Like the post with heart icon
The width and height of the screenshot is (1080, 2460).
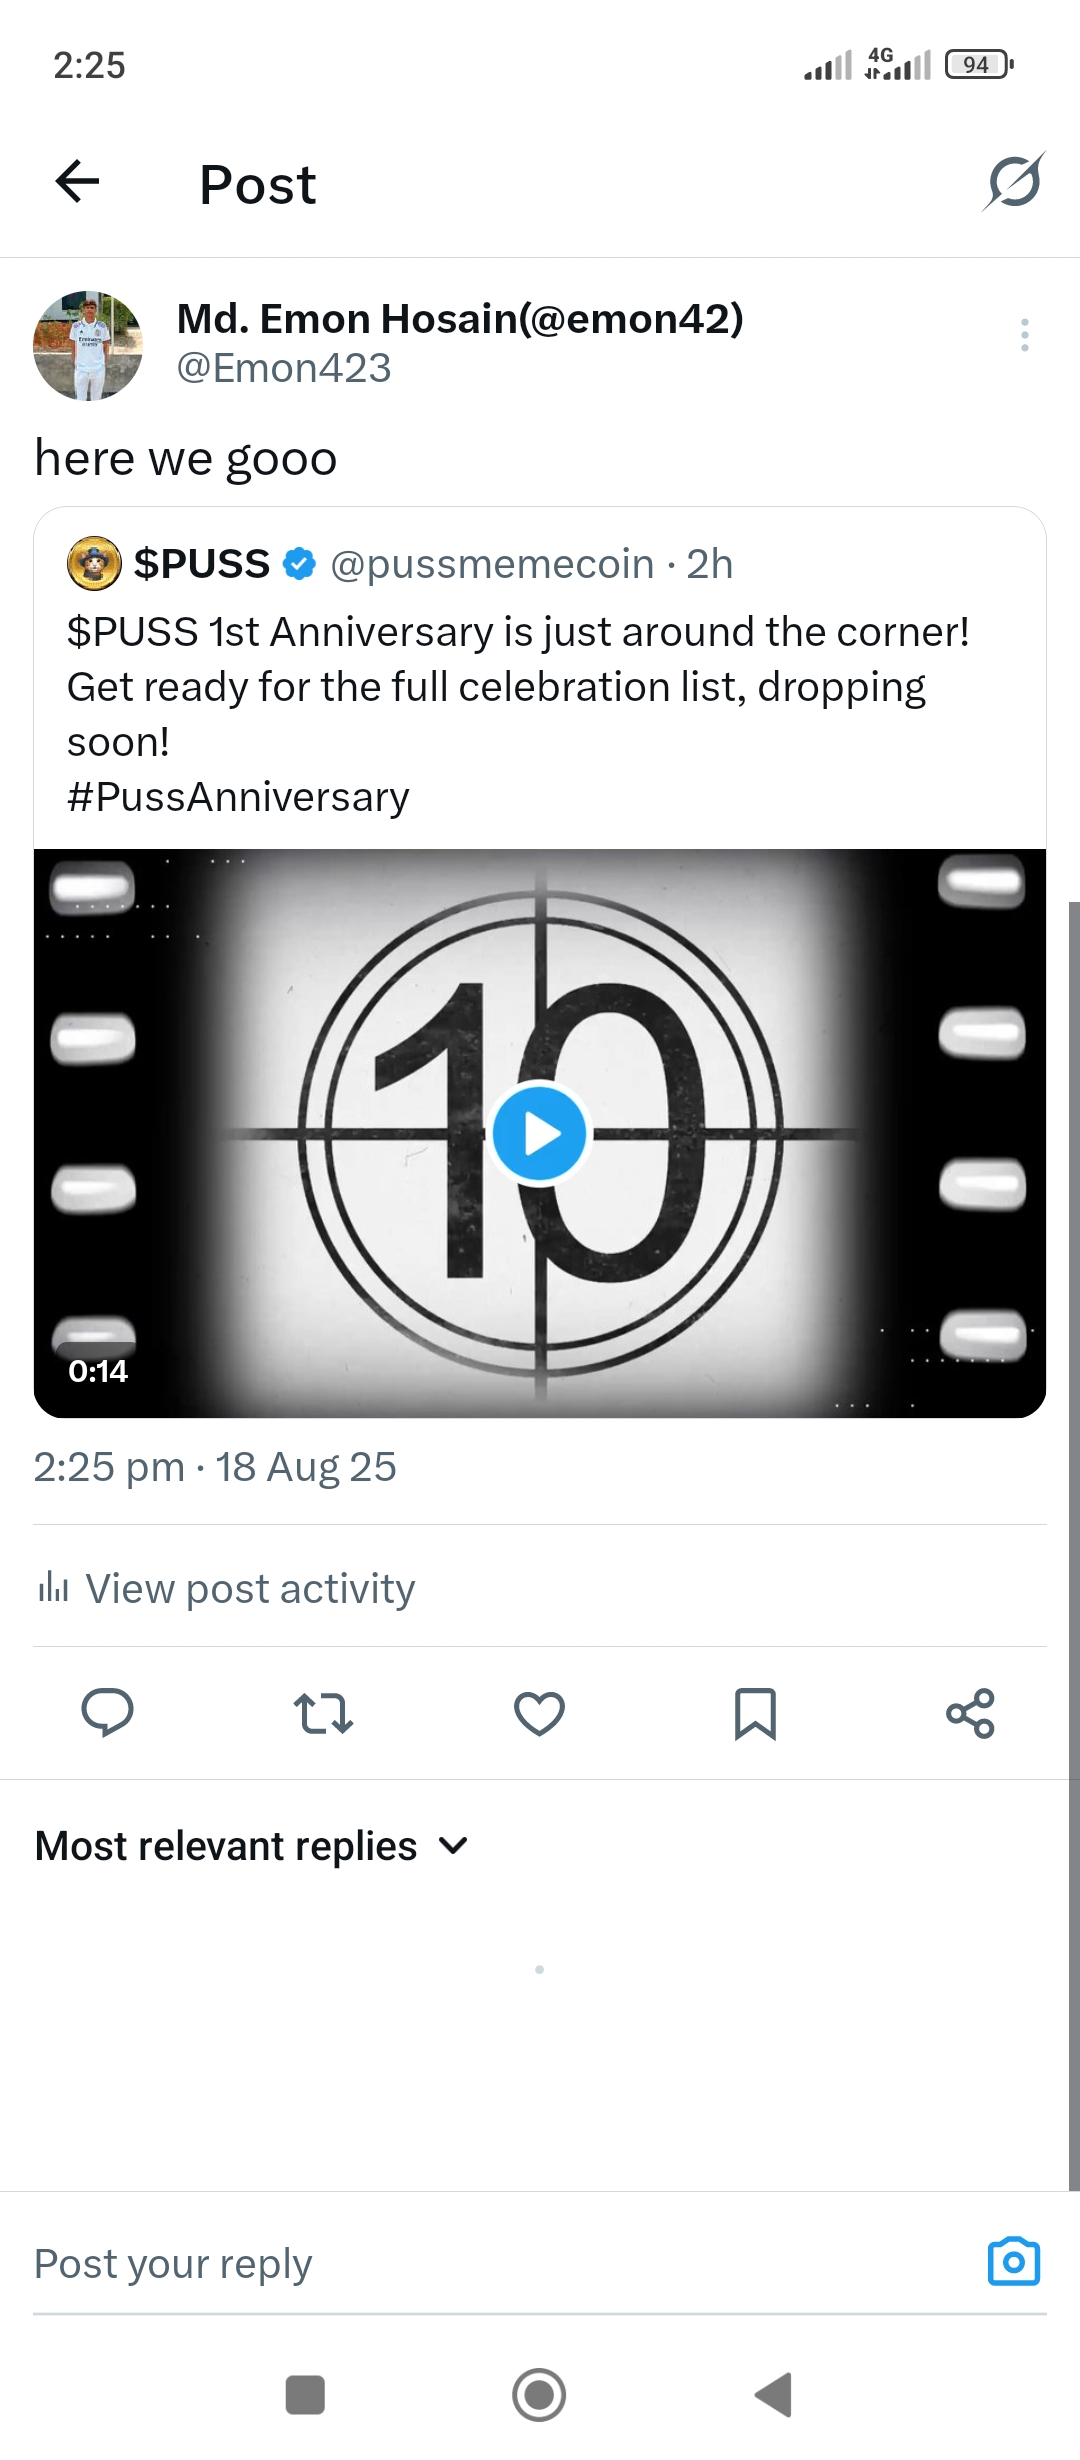click(x=539, y=1713)
